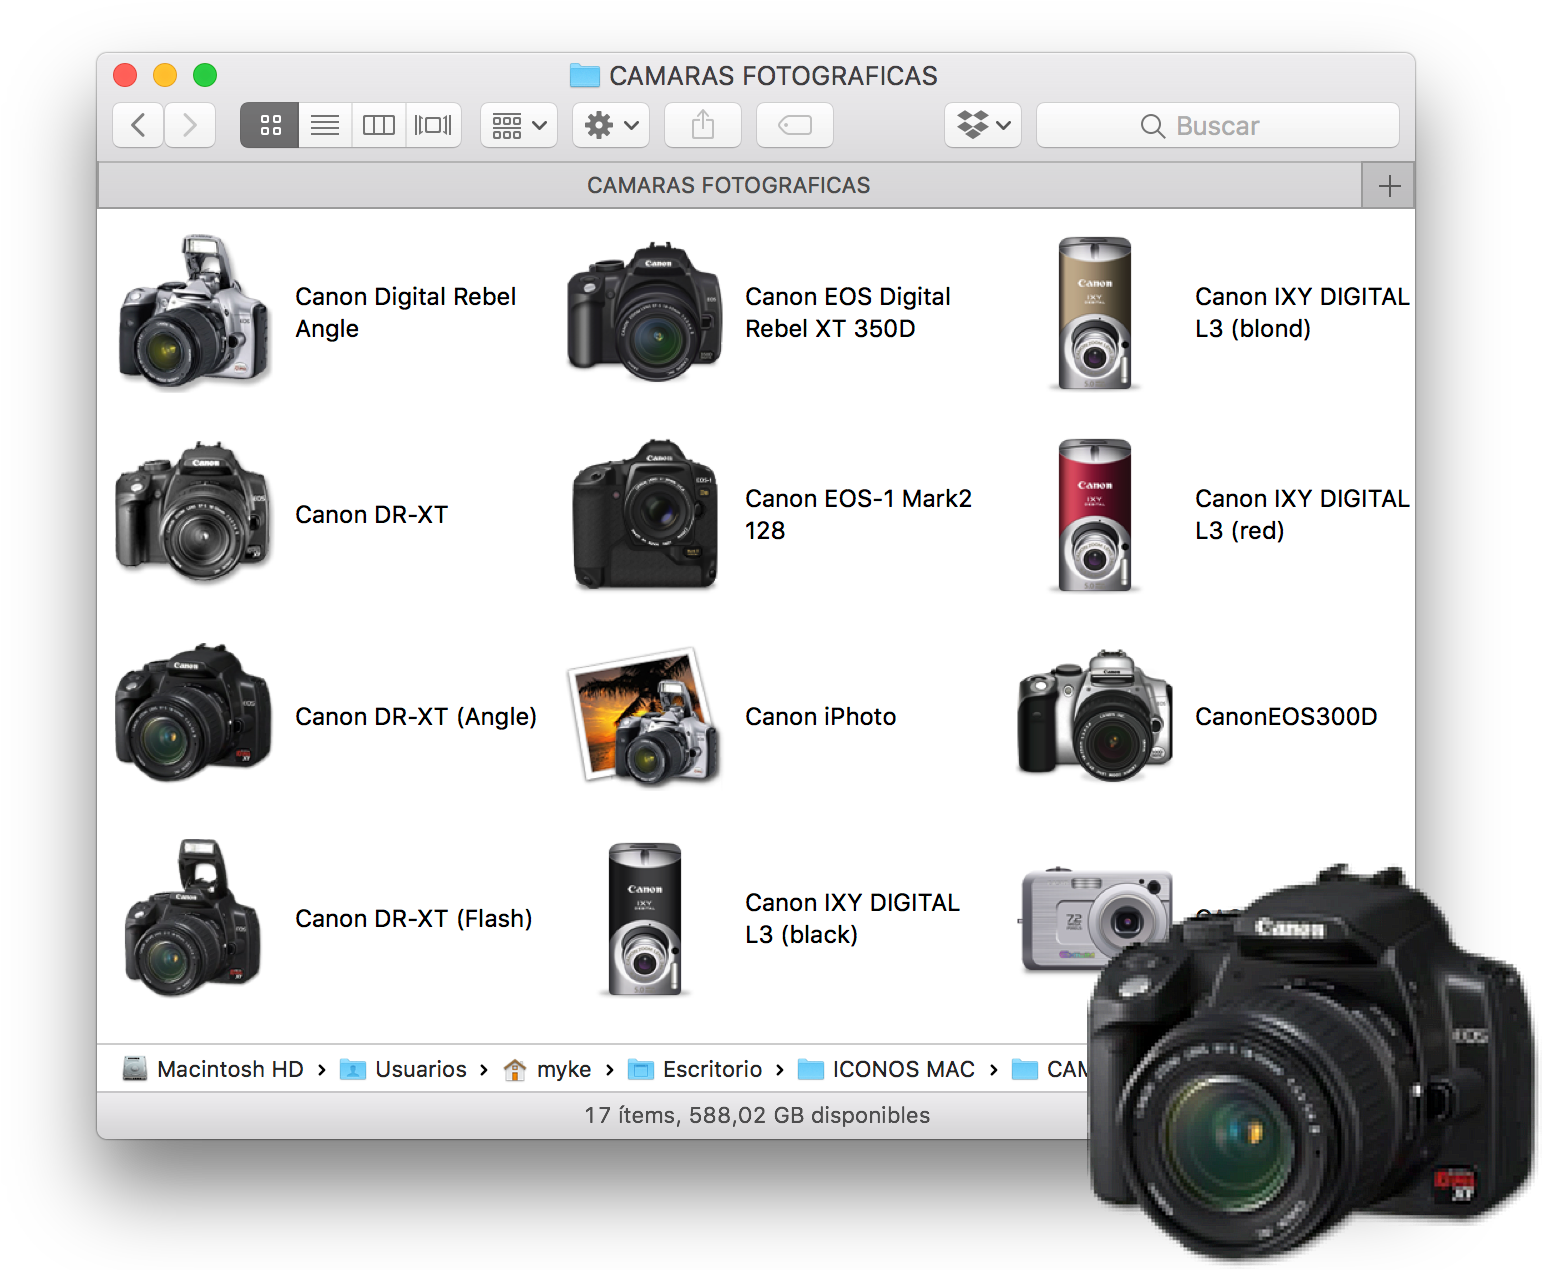Select the Canon IXY DIGITAL L3 (black) icon

(x=645, y=919)
